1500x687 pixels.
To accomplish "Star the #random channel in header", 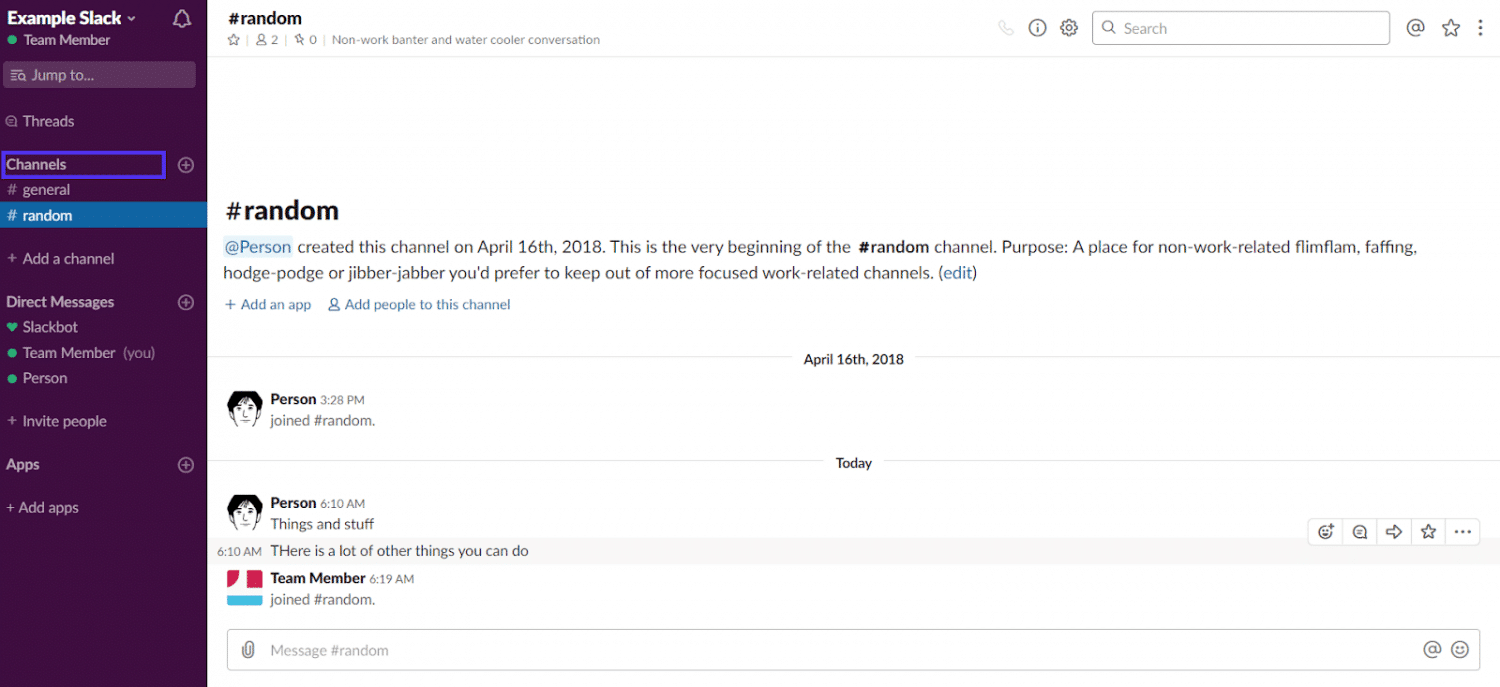I will (x=234, y=40).
